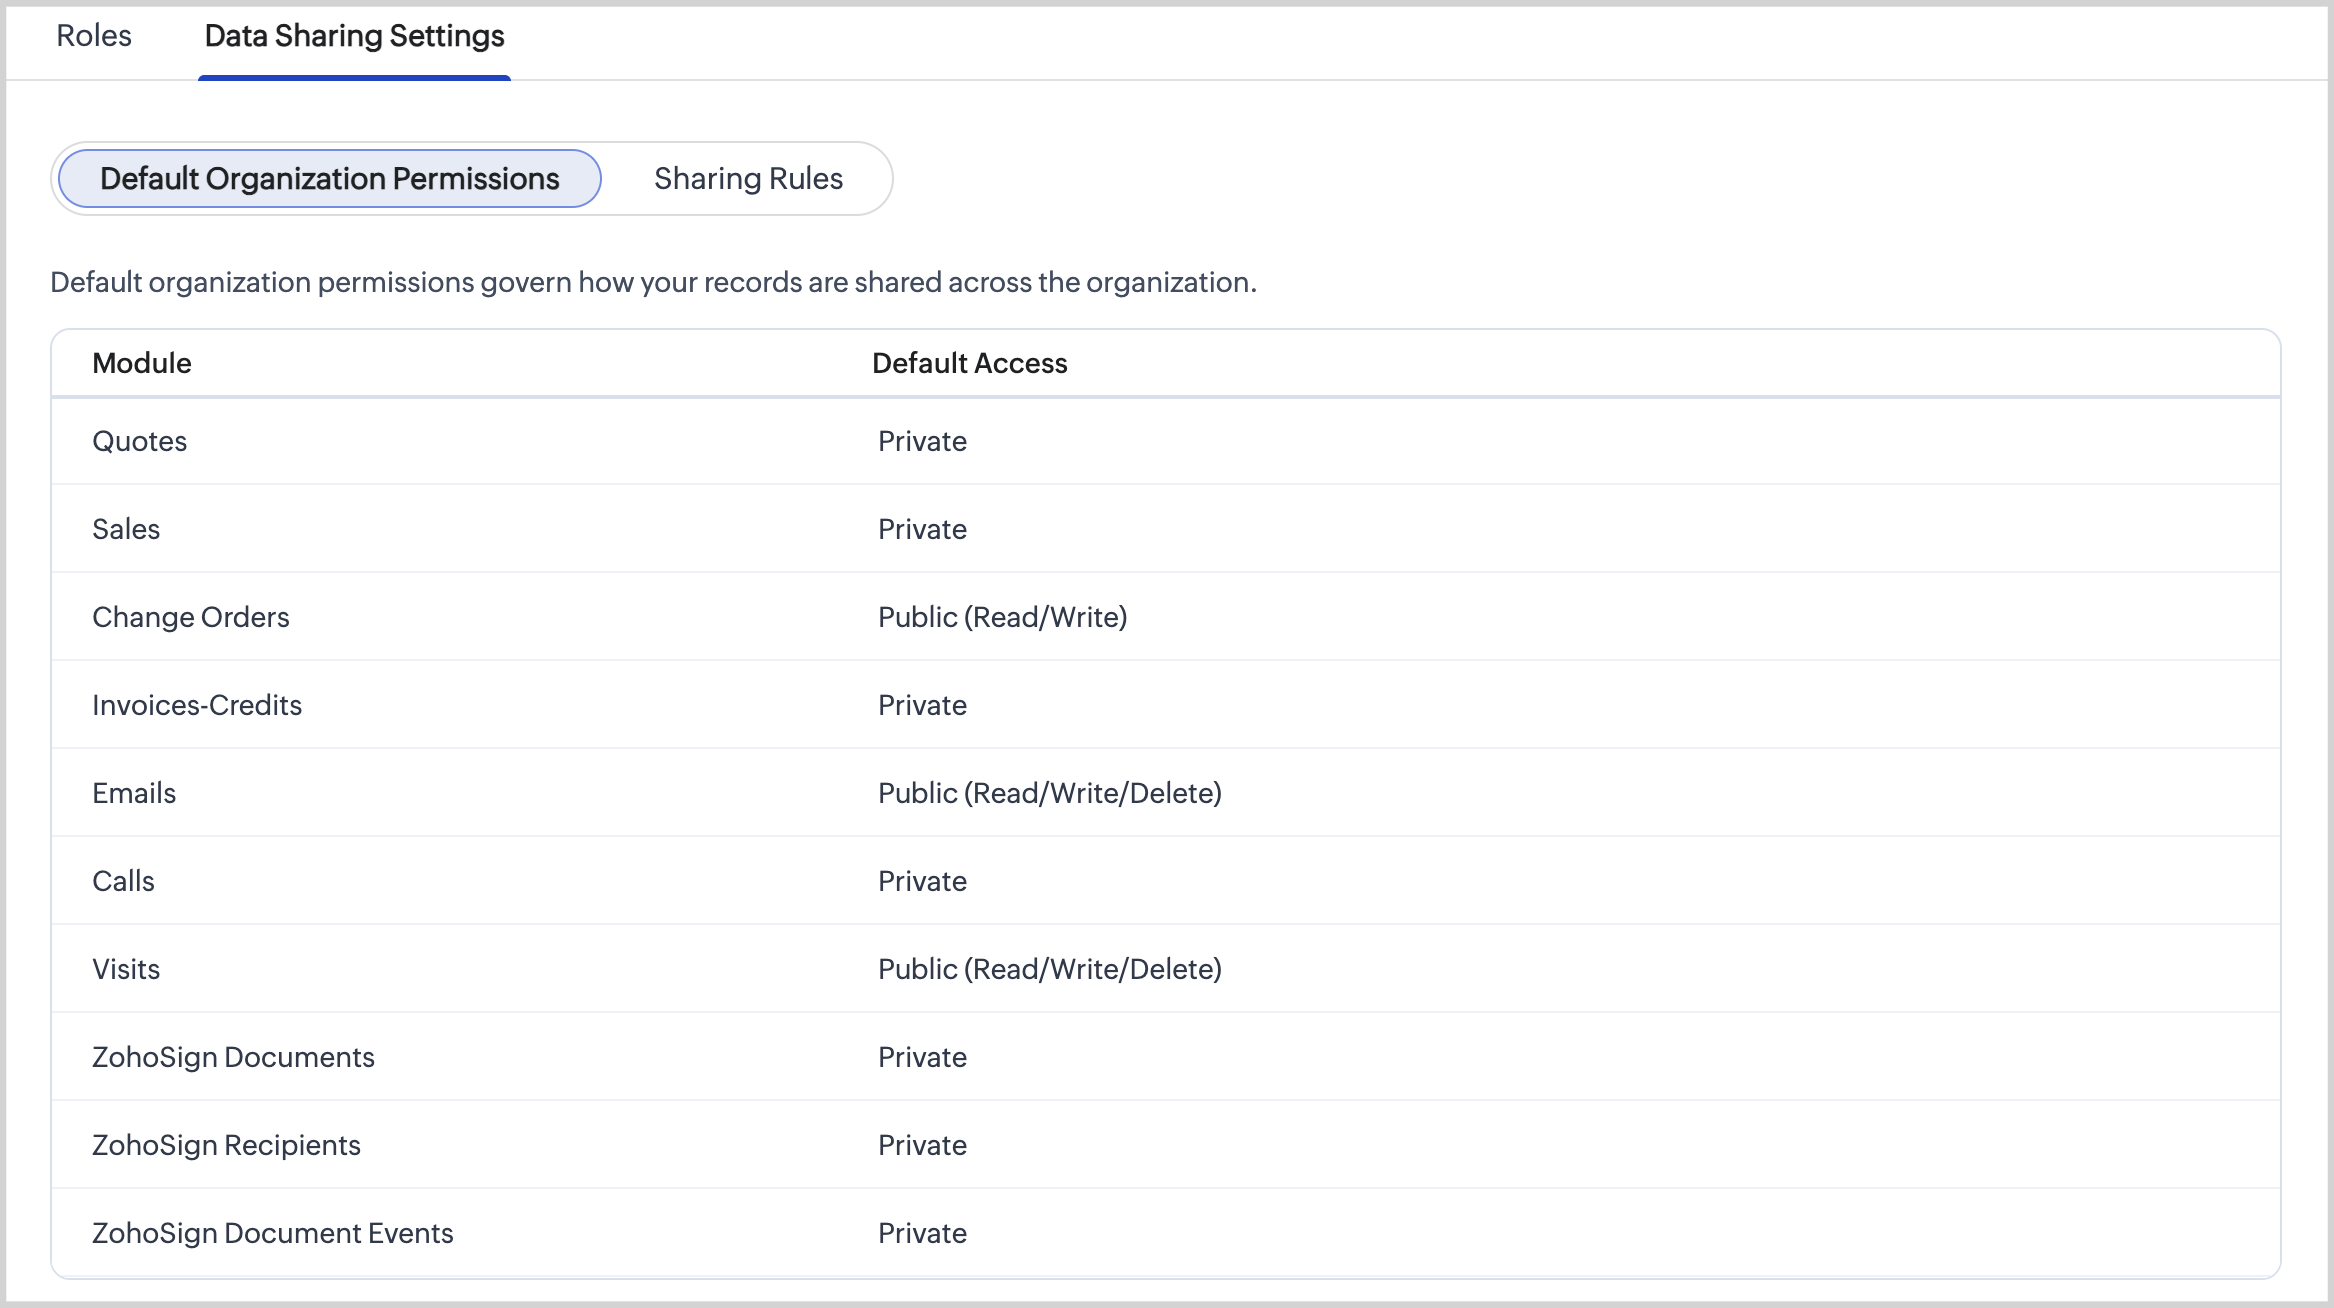The height and width of the screenshot is (1308, 2334).
Task: Open the Change Orders module entry
Action: click(191, 617)
